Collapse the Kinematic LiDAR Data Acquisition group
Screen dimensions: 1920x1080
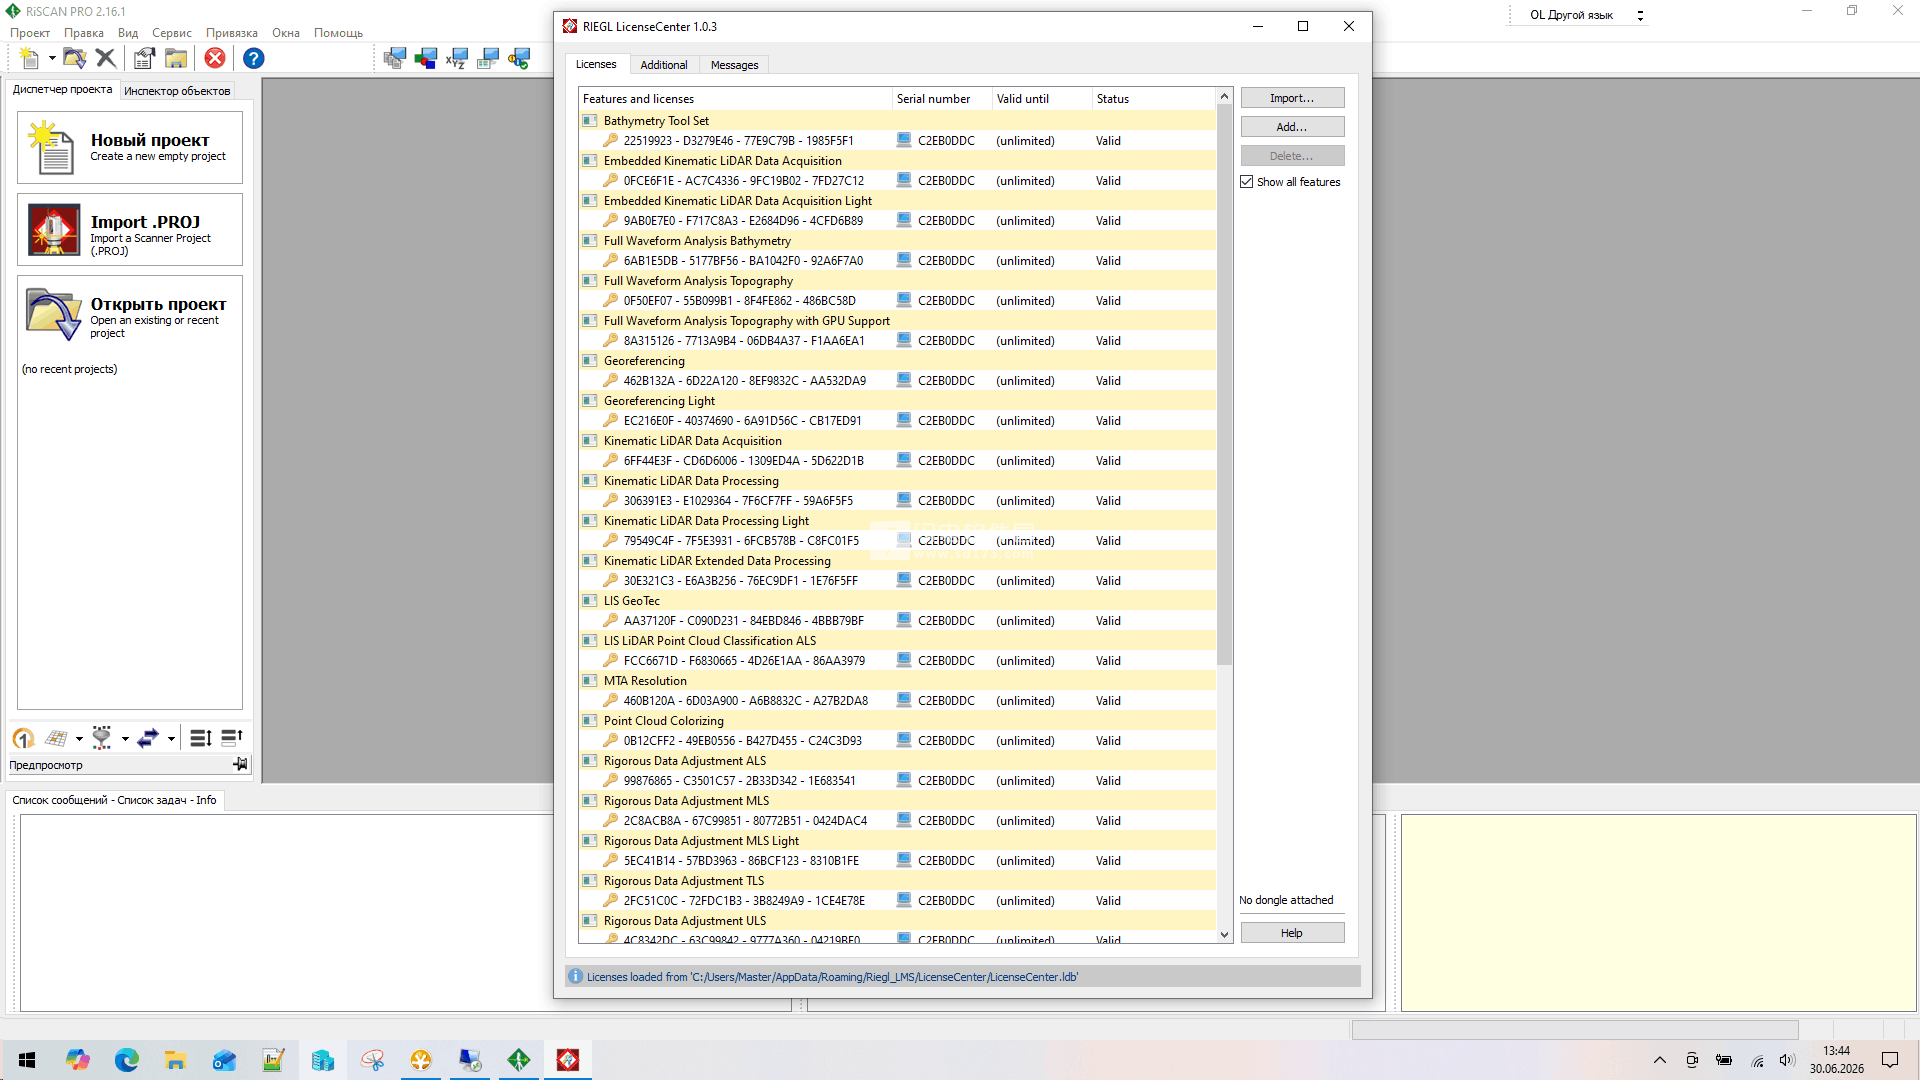pos(589,441)
